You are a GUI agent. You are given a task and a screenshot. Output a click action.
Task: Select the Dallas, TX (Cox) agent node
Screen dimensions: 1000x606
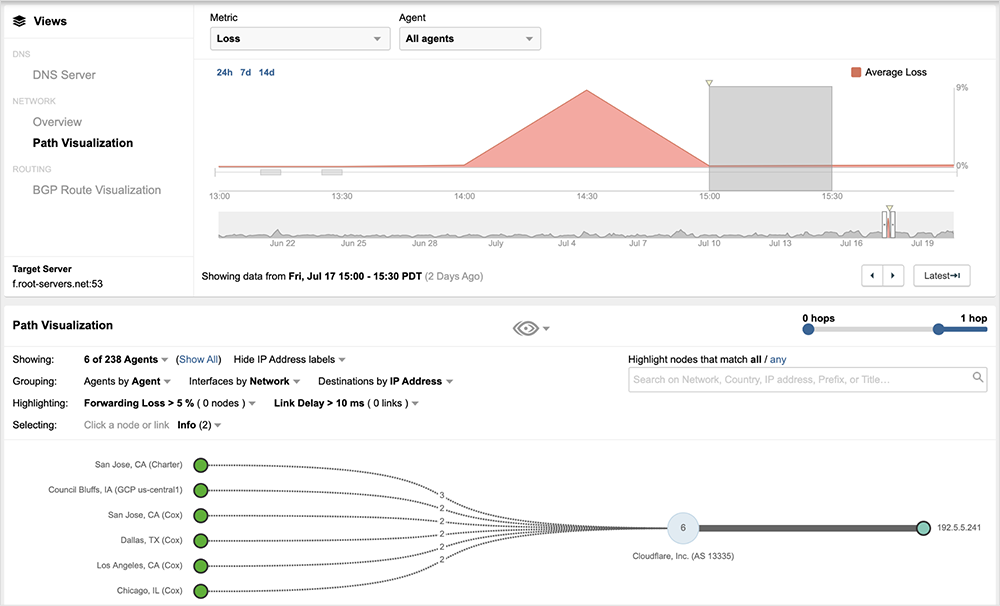pos(200,541)
